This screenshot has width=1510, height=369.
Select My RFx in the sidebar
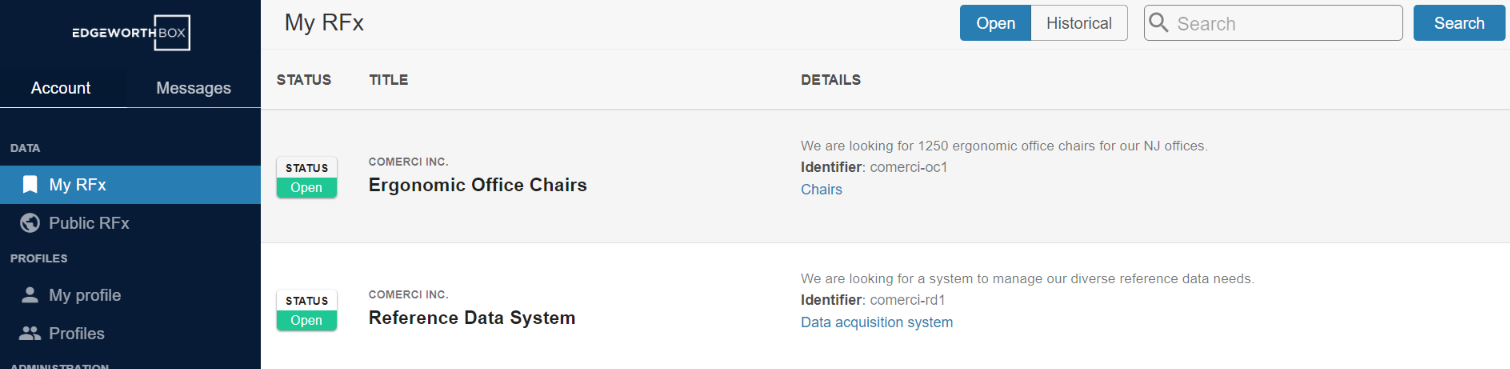tap(130, 185)
